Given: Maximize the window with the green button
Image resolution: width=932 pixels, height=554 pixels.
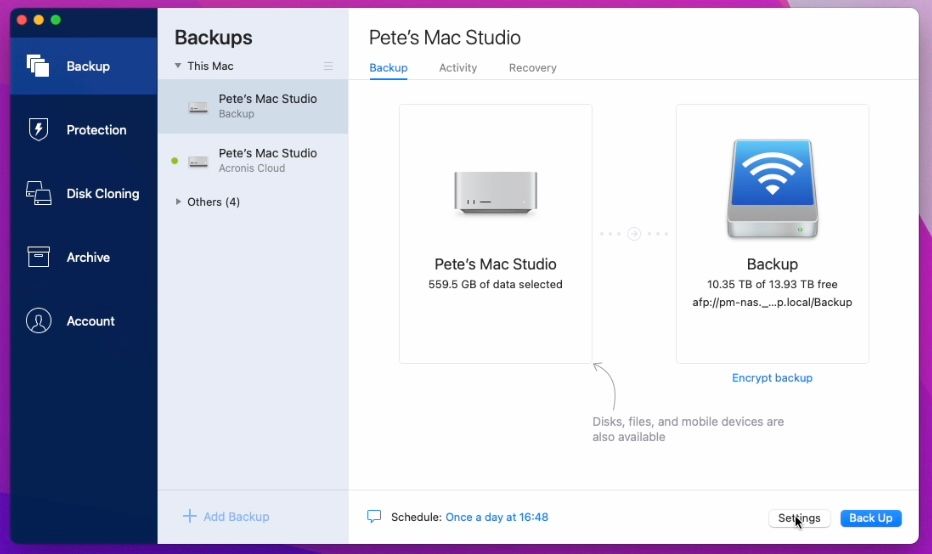Looking at the screenshot, I should (56, 20).
